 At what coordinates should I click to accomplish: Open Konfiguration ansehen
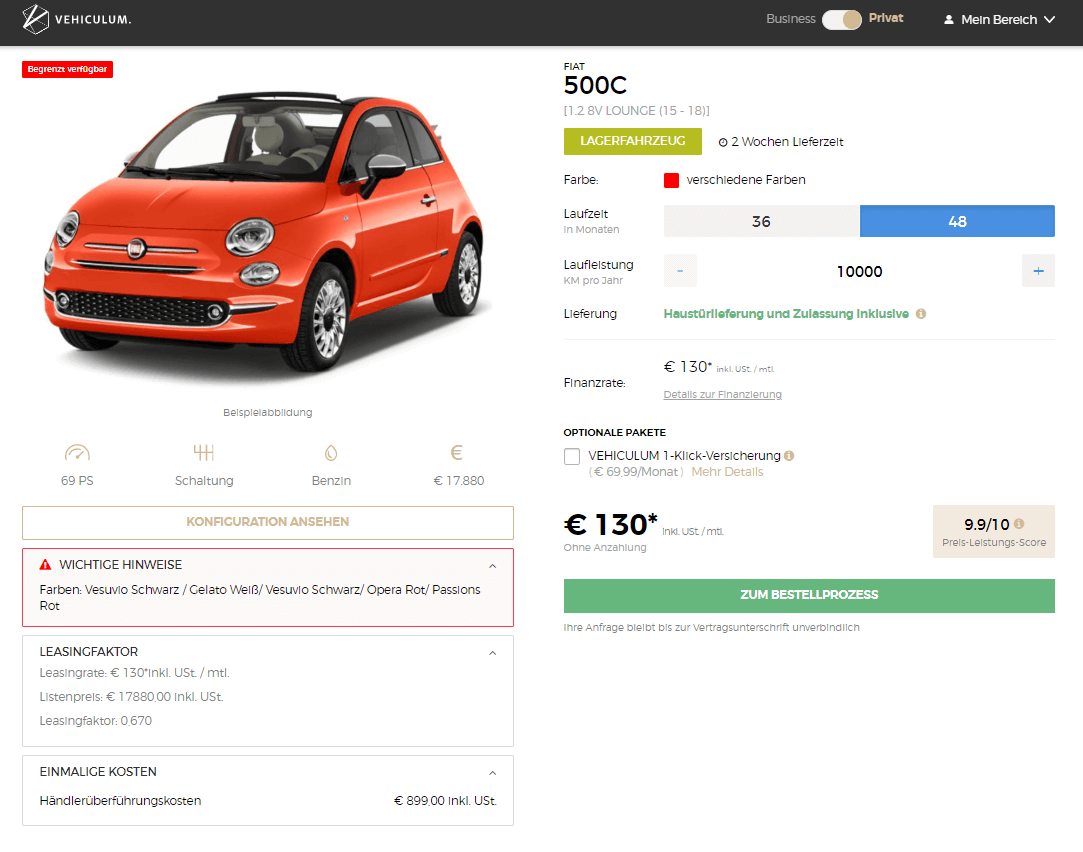[x=268, y=523]
